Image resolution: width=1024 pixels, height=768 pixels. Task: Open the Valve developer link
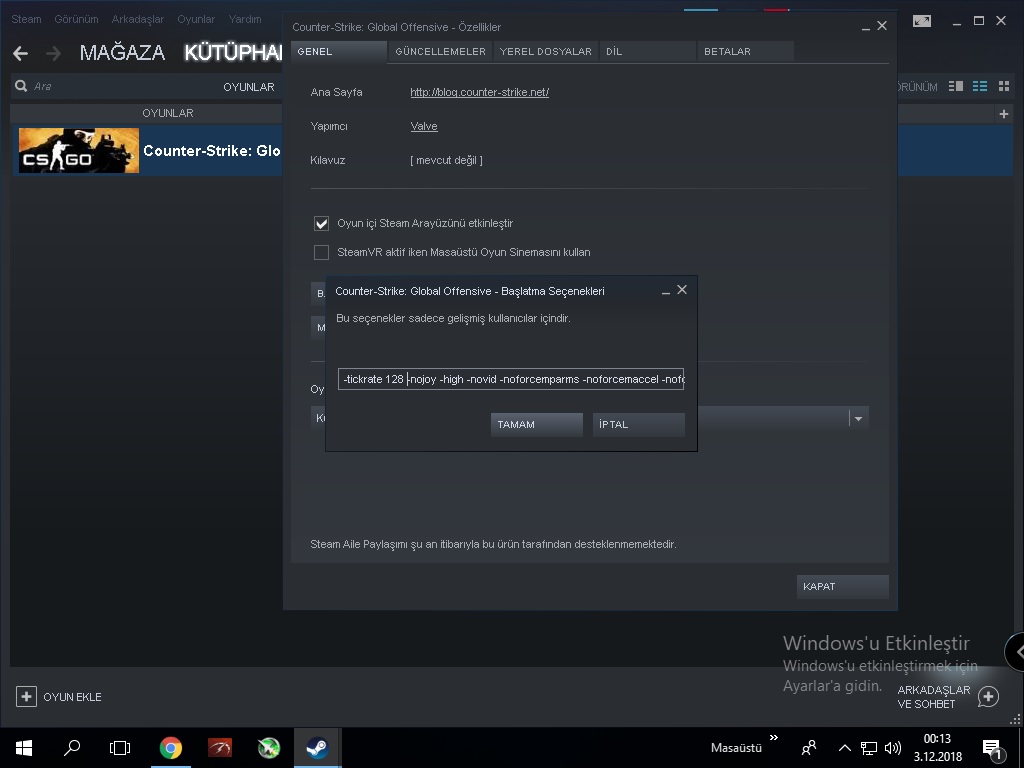(424, 126)
